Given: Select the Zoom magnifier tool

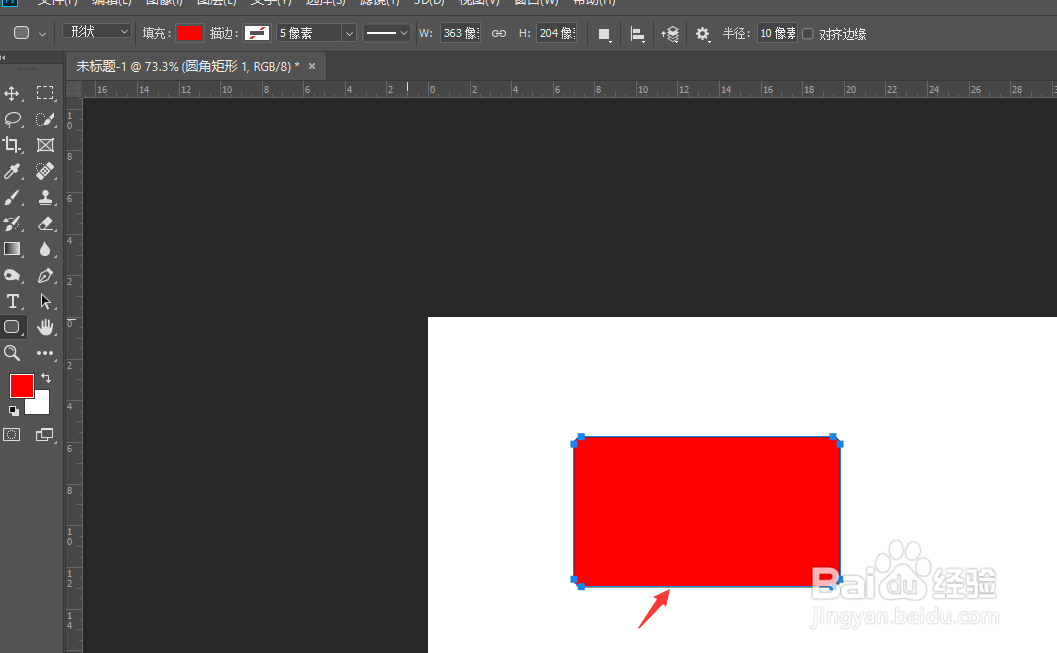Looking at the screenshot, I should point(12,353).
